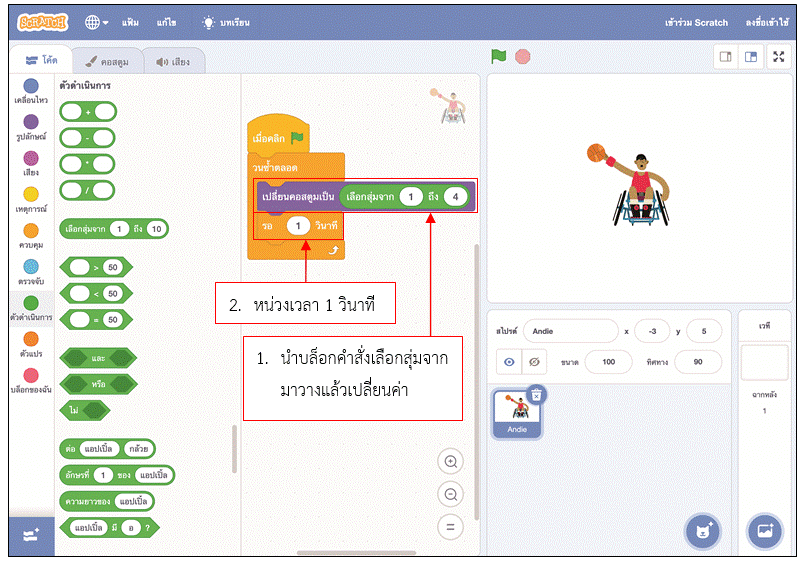Reset workspace zoom with equals icon
Image resolution: width=808 pixels, height=564 pixels.
[x=451, y=527]
